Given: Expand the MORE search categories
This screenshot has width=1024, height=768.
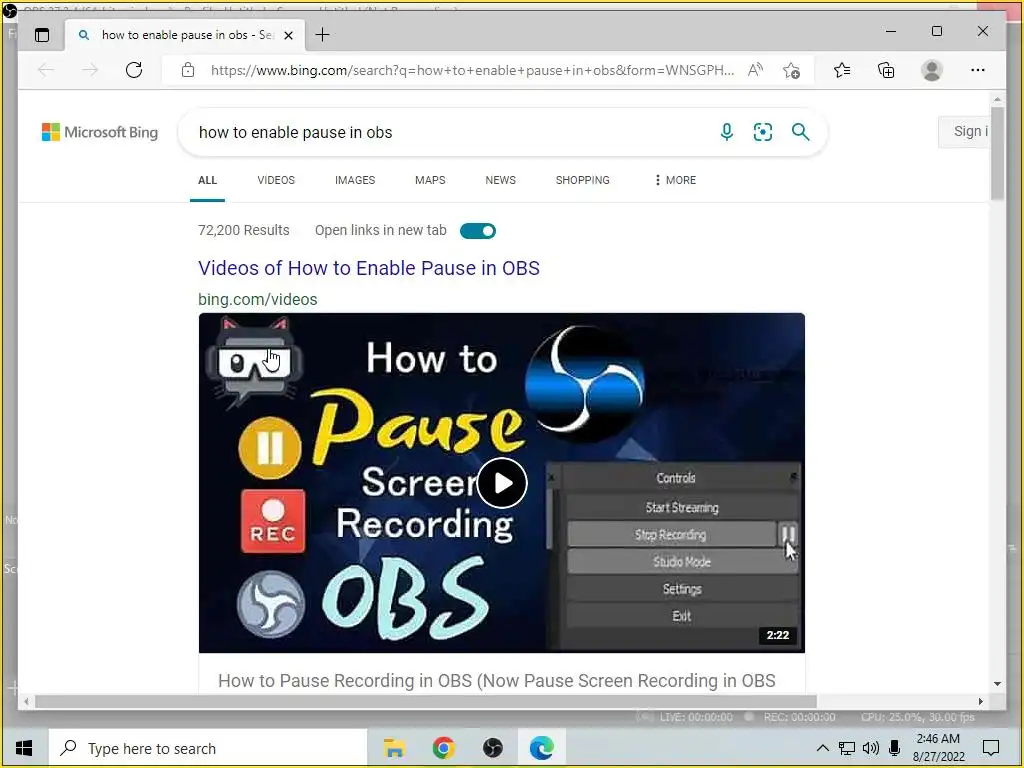Looking at the screenshot, I should tap(675, 180).
